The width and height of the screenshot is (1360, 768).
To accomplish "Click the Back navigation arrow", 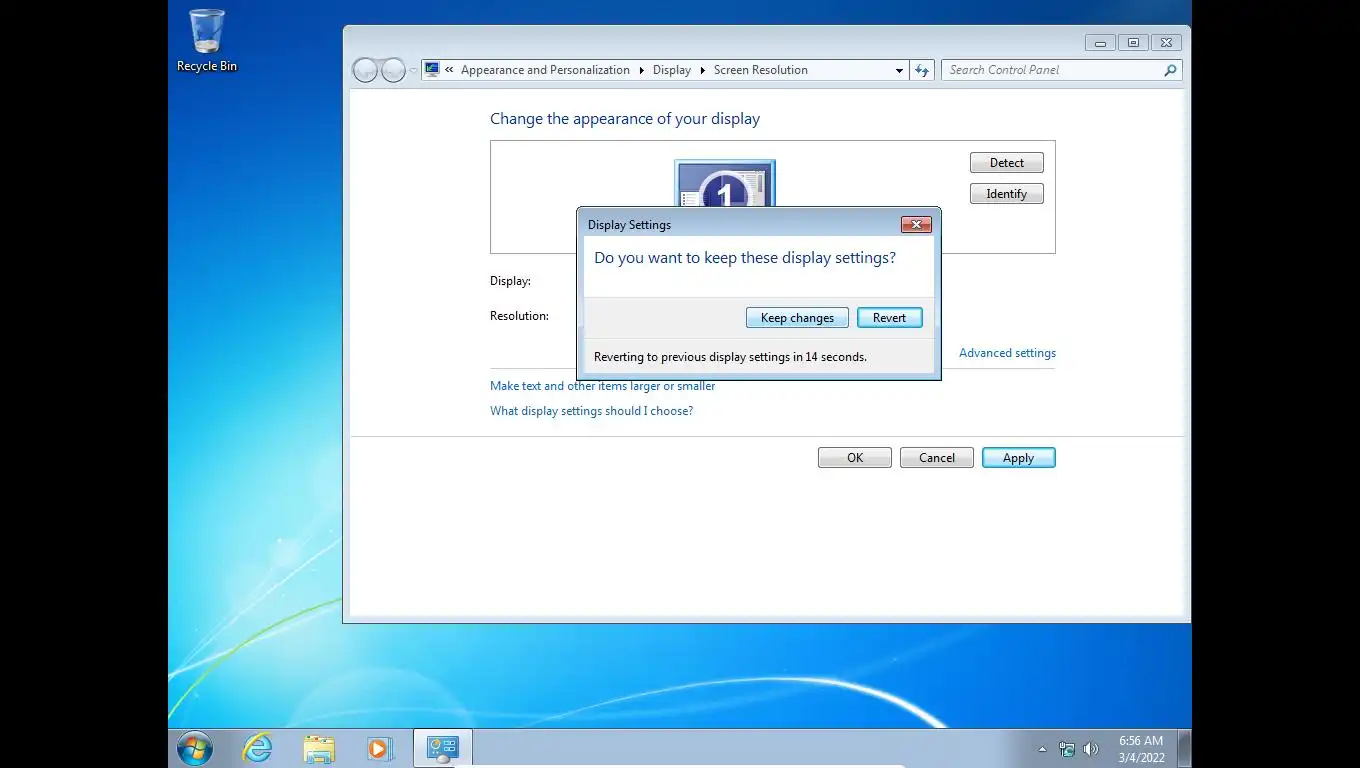I will coord(366,70).
